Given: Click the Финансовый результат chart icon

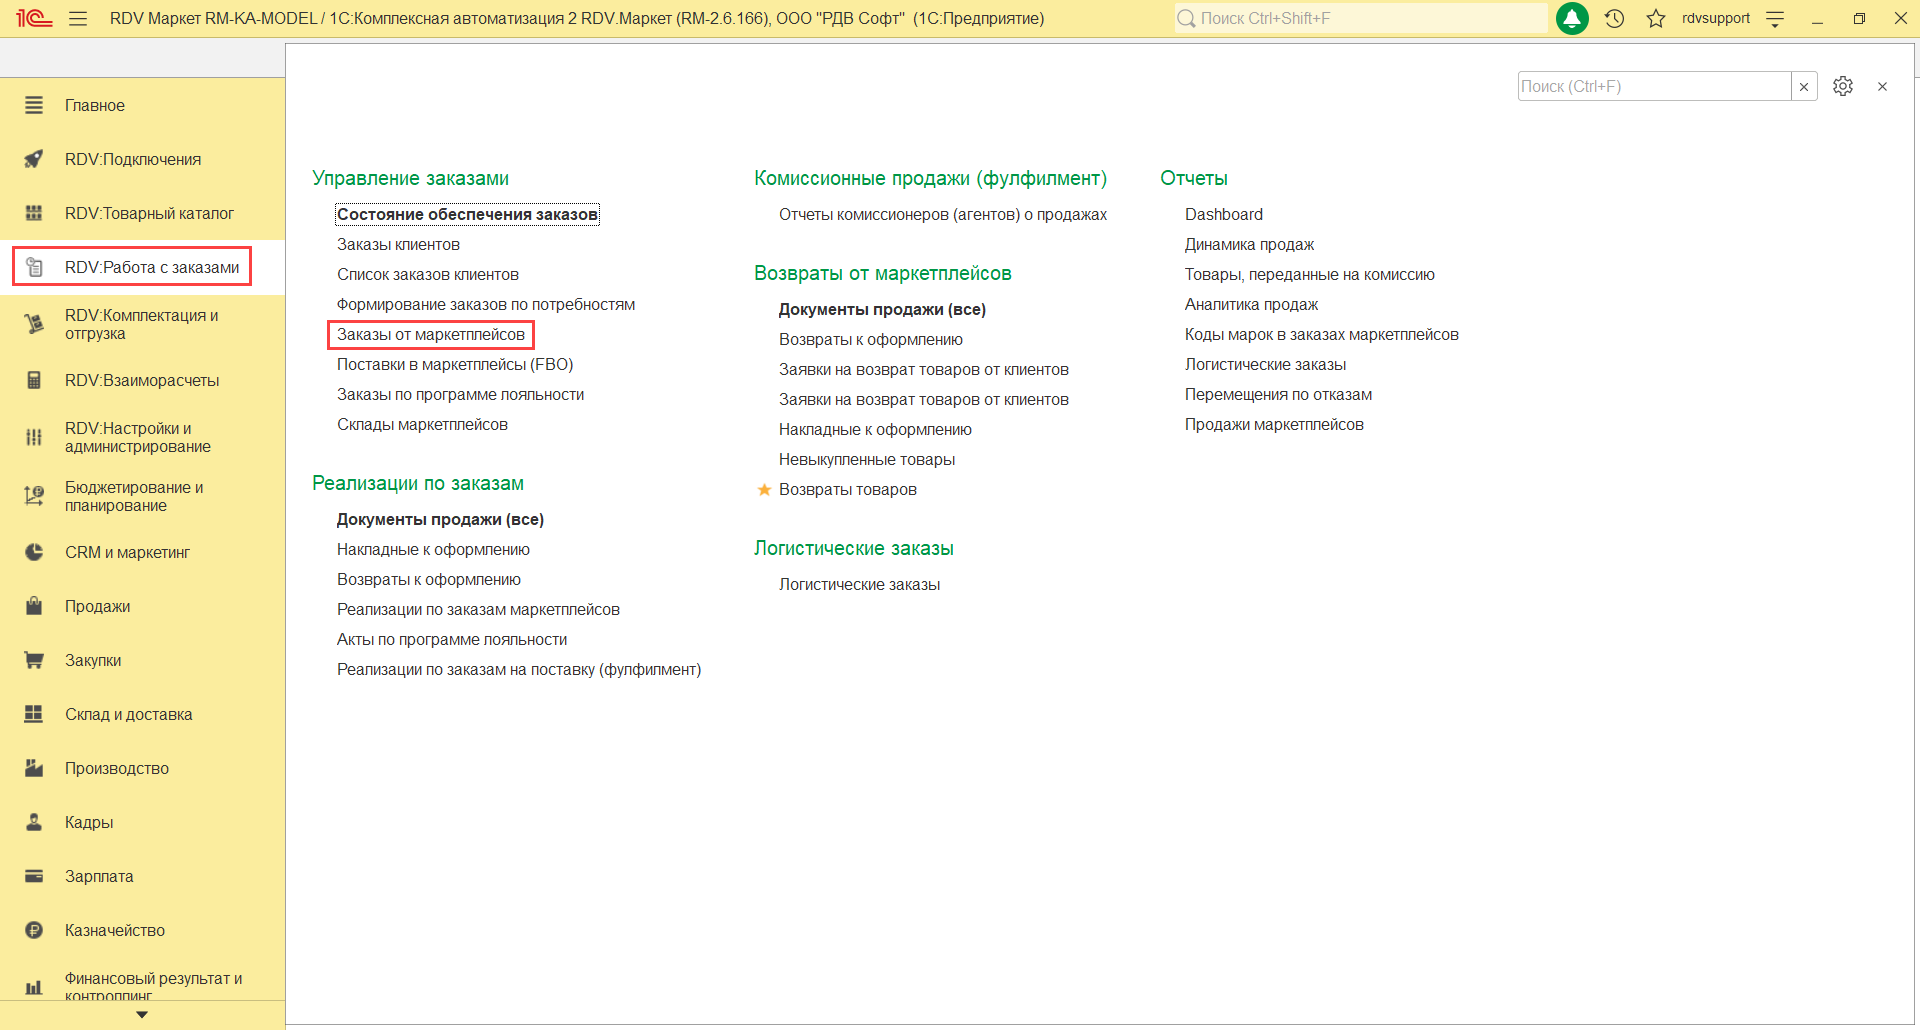Looking at the screenshot, I should point(34,988).
